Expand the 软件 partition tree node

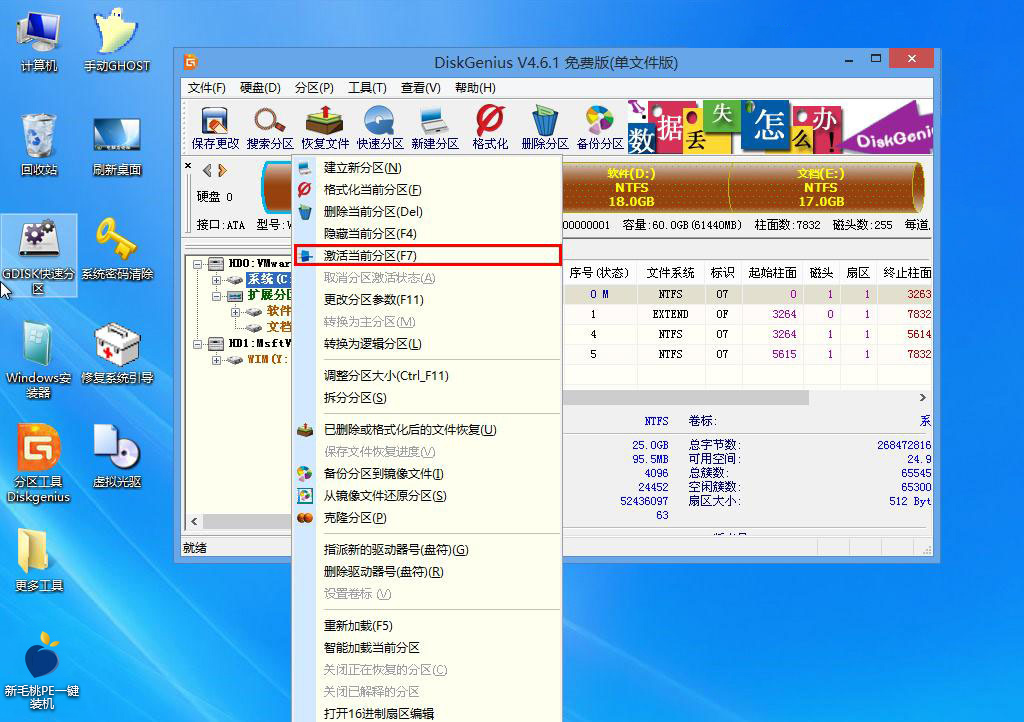(x=235, y=312)
